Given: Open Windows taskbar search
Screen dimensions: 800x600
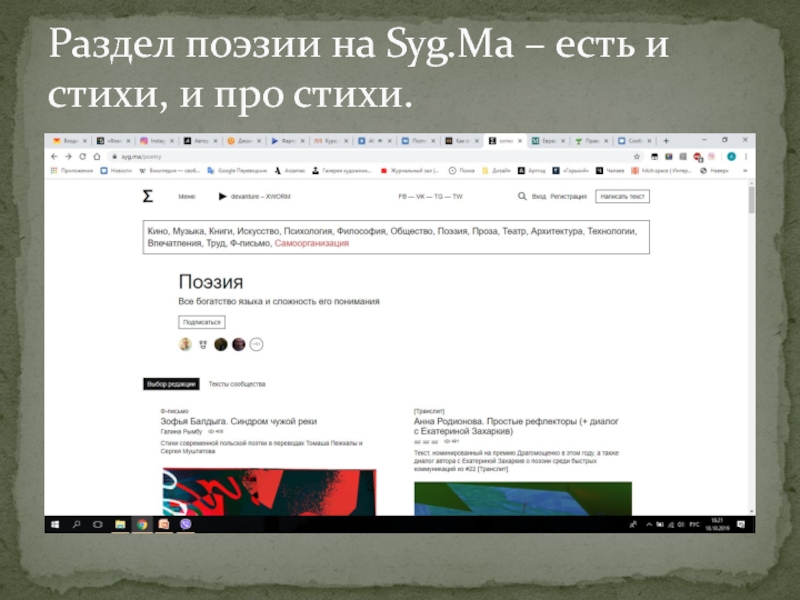Looking at the screenshot, I should (77, 524).
